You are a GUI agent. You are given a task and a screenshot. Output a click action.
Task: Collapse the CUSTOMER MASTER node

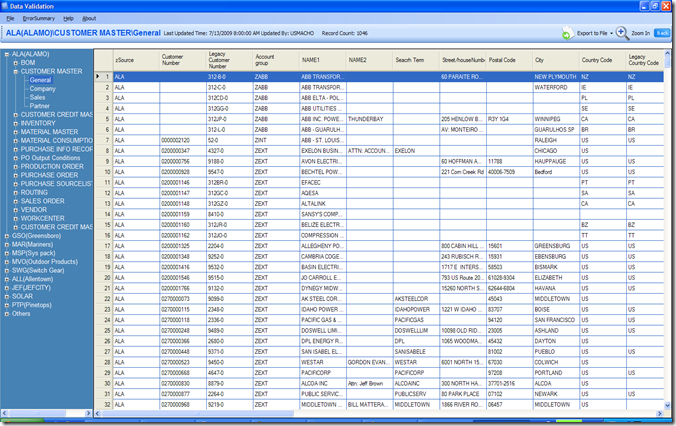(x=16, y=72)
